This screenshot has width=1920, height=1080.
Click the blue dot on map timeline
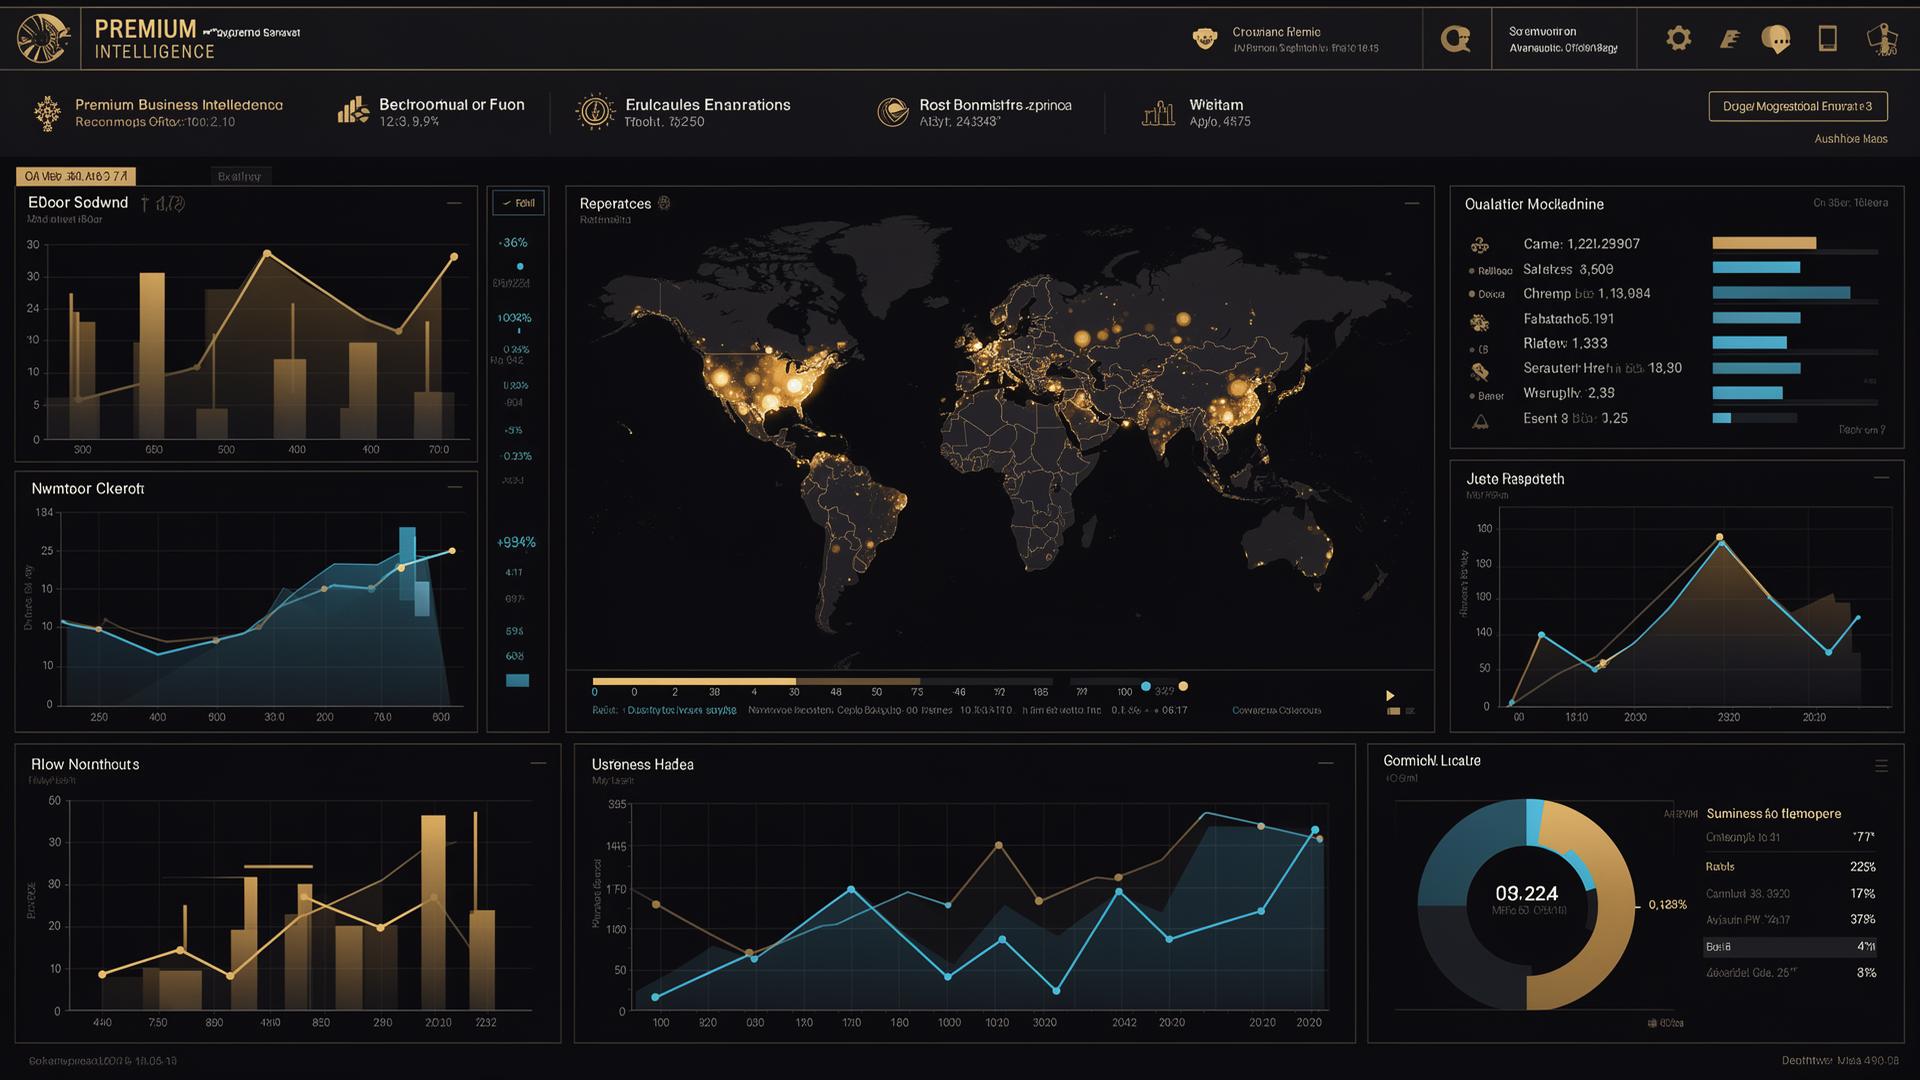pyautogui.click(x=1146, y=686)
